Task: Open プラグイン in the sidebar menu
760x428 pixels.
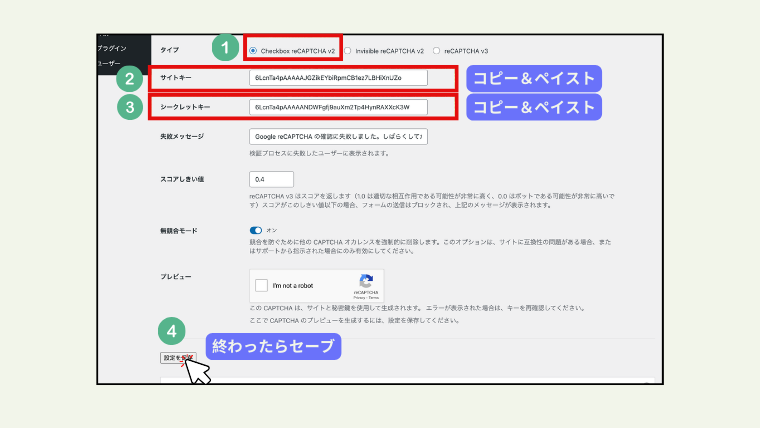Action: (x=113, y=48)
